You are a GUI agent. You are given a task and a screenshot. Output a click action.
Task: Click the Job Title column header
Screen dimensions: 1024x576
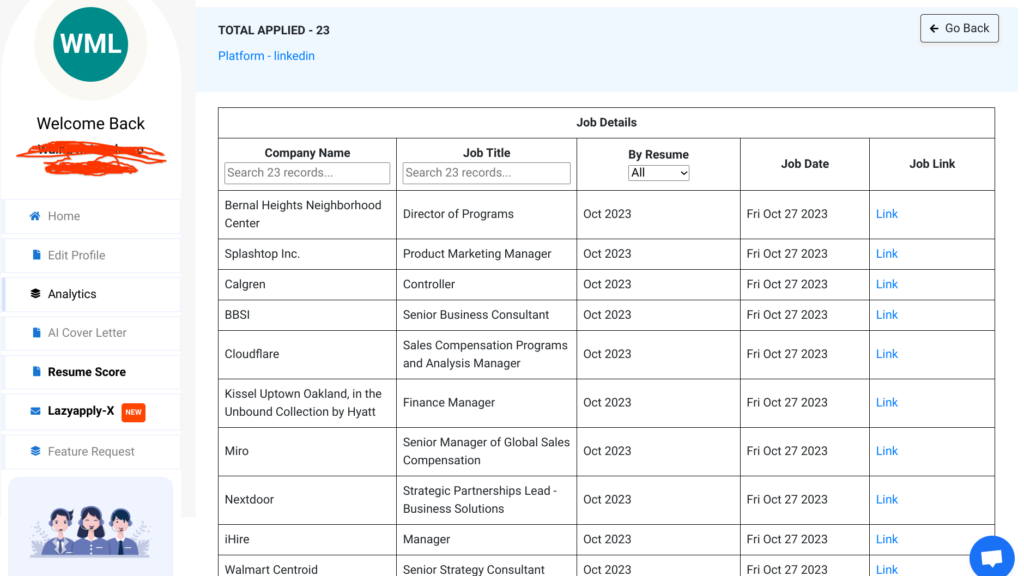pos(487,153)
